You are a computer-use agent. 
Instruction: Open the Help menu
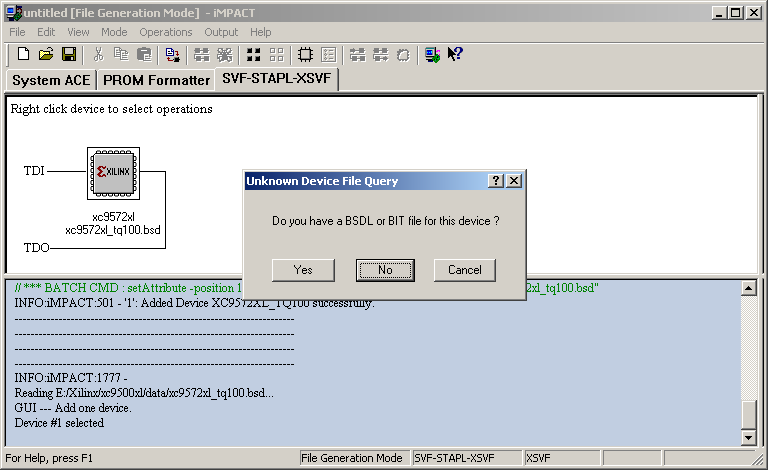(261, 32)
